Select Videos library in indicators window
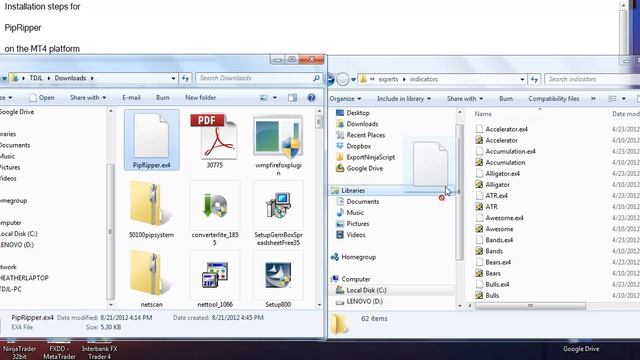Viewport: 640px width, 360px height. point(351,234)
